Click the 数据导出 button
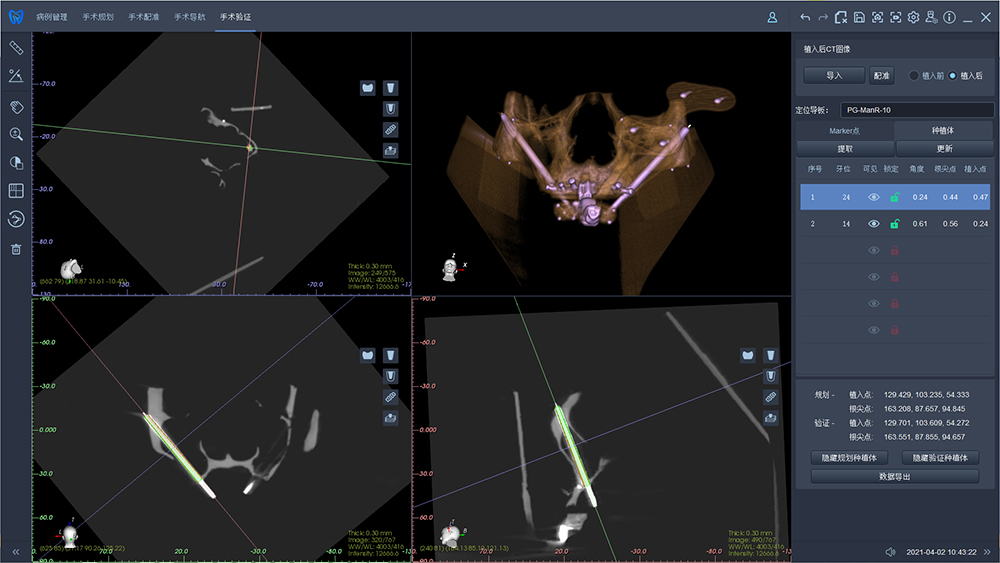Viewport: 1000px width, 563px height. point(894,477)
